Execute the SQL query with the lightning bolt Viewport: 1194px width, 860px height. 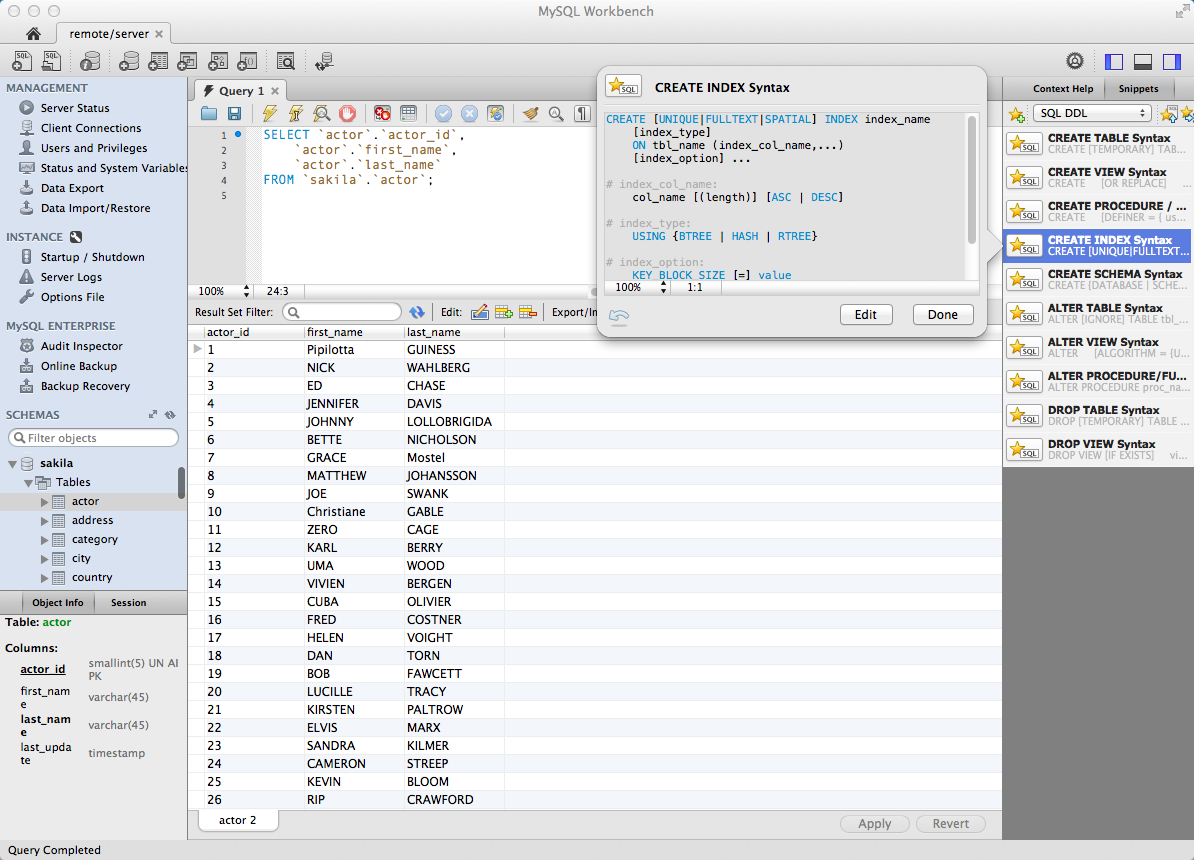[269, 113]
